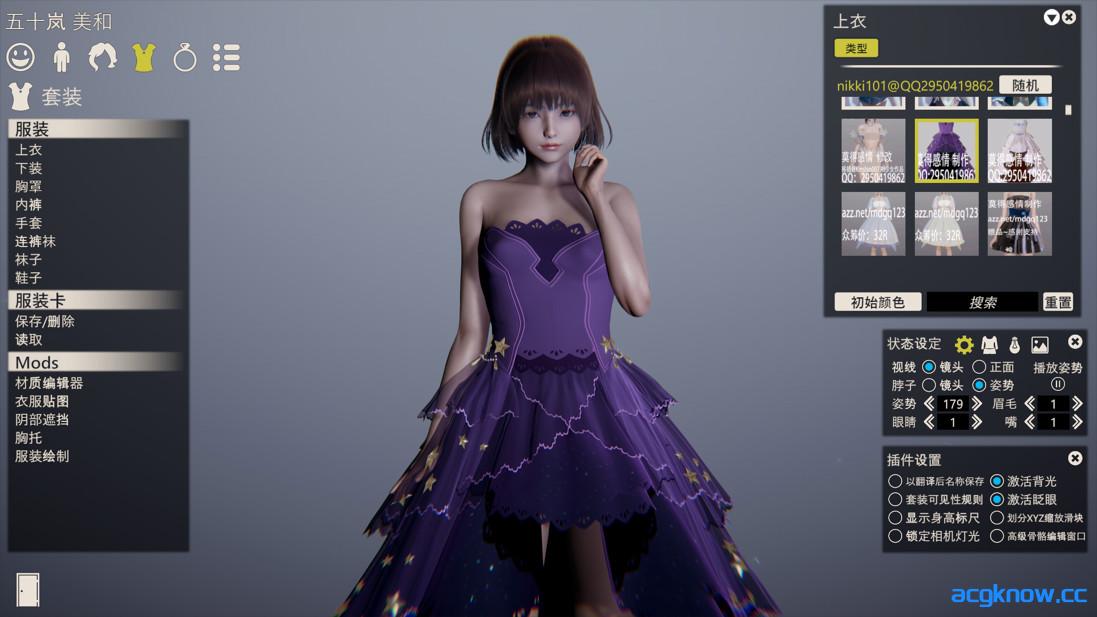The width and height of the screenshot is (1097, 617).
Task: Close the 插件设置 panel
Action: (1075, 458)
